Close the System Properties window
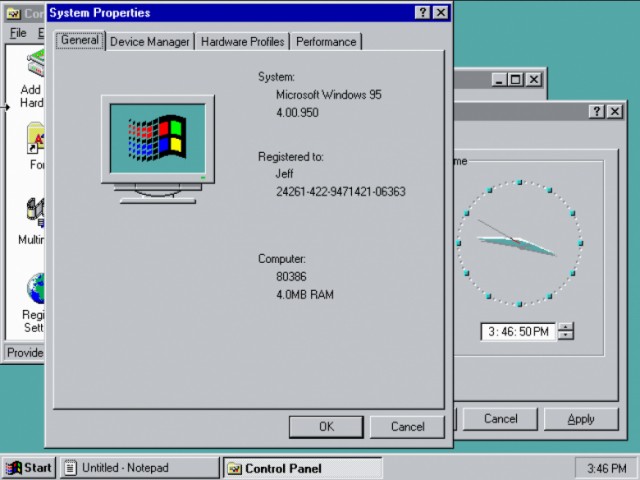Viewport: 640px width, 480px height. [x=441, y=13]
